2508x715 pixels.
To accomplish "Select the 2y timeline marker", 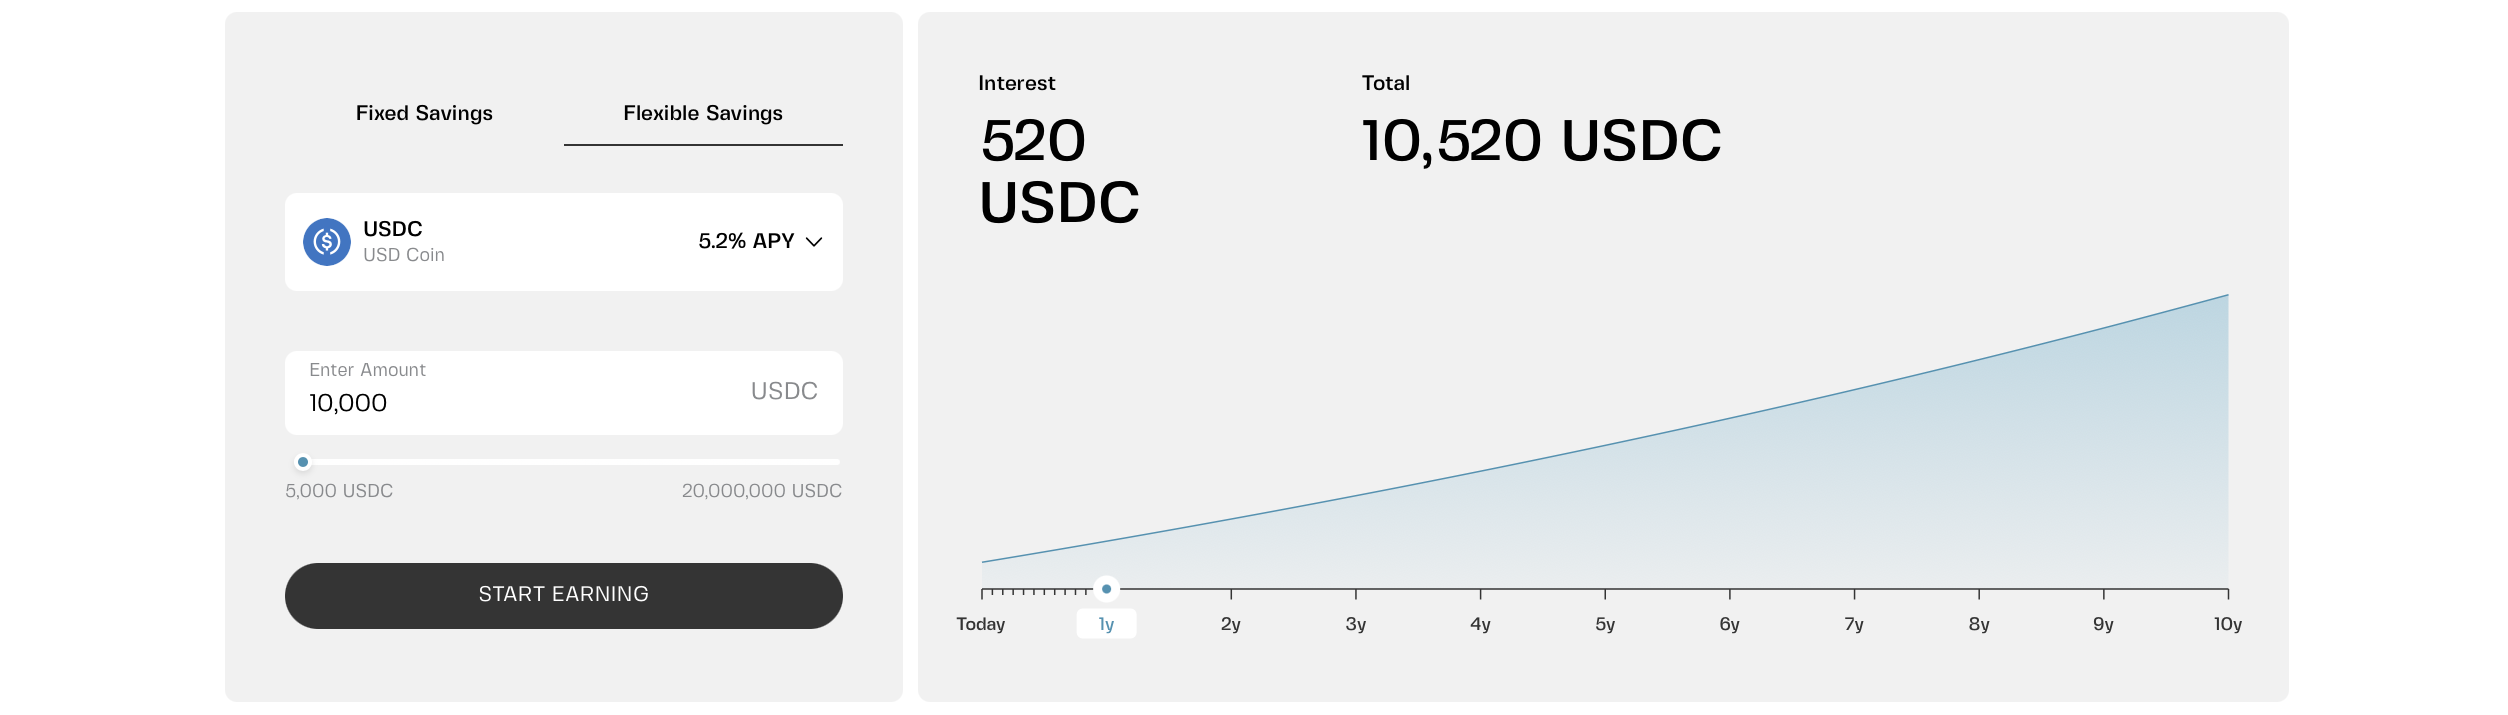I will [1231, 624].
